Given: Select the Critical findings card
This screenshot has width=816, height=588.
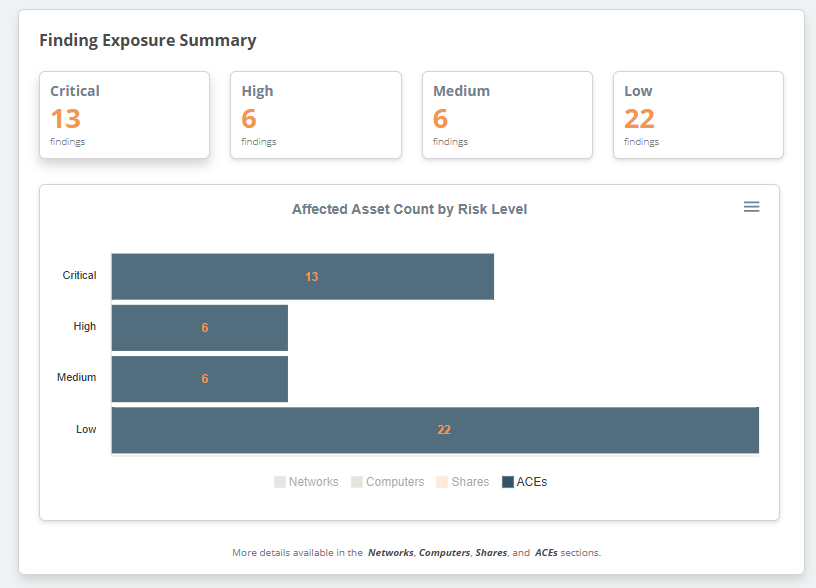Looking at the screenshot, I should (124, 115).
